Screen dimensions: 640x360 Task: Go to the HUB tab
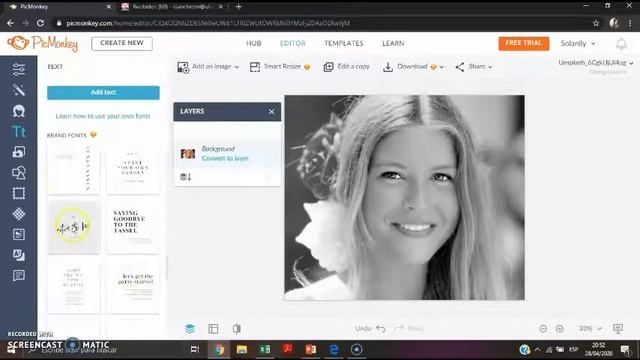coord(253,43)
